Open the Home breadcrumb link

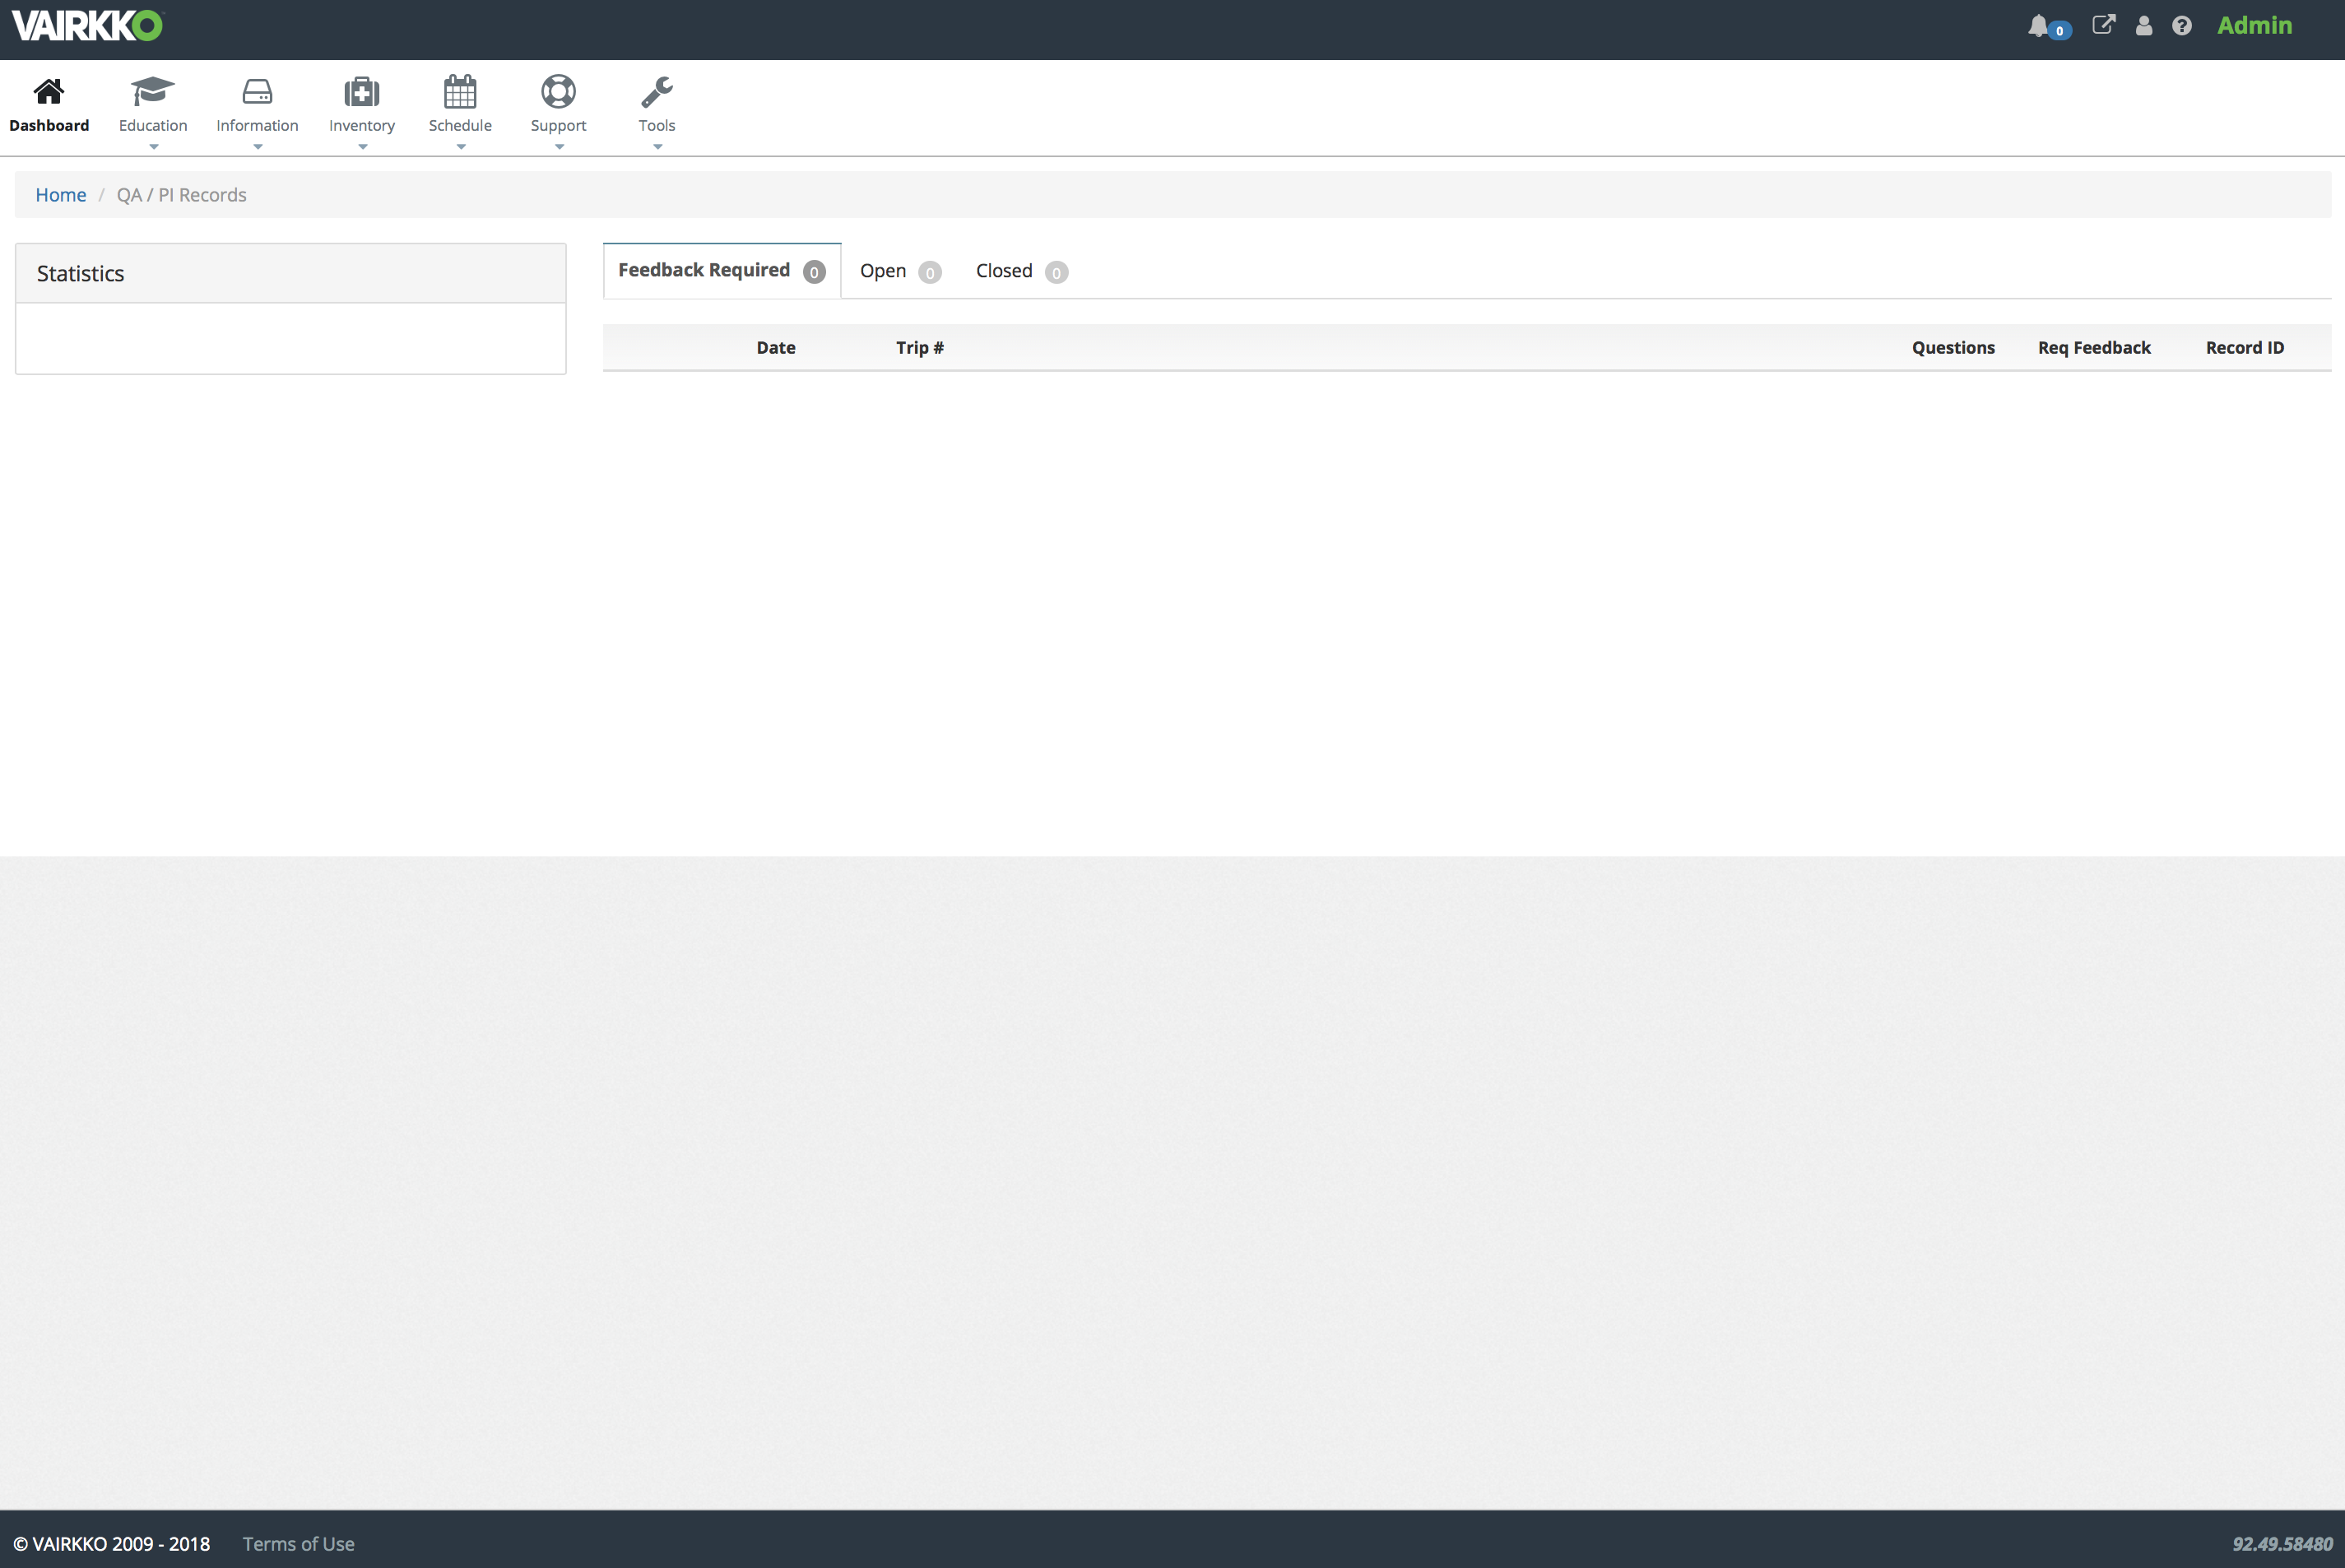coord(60,194)
